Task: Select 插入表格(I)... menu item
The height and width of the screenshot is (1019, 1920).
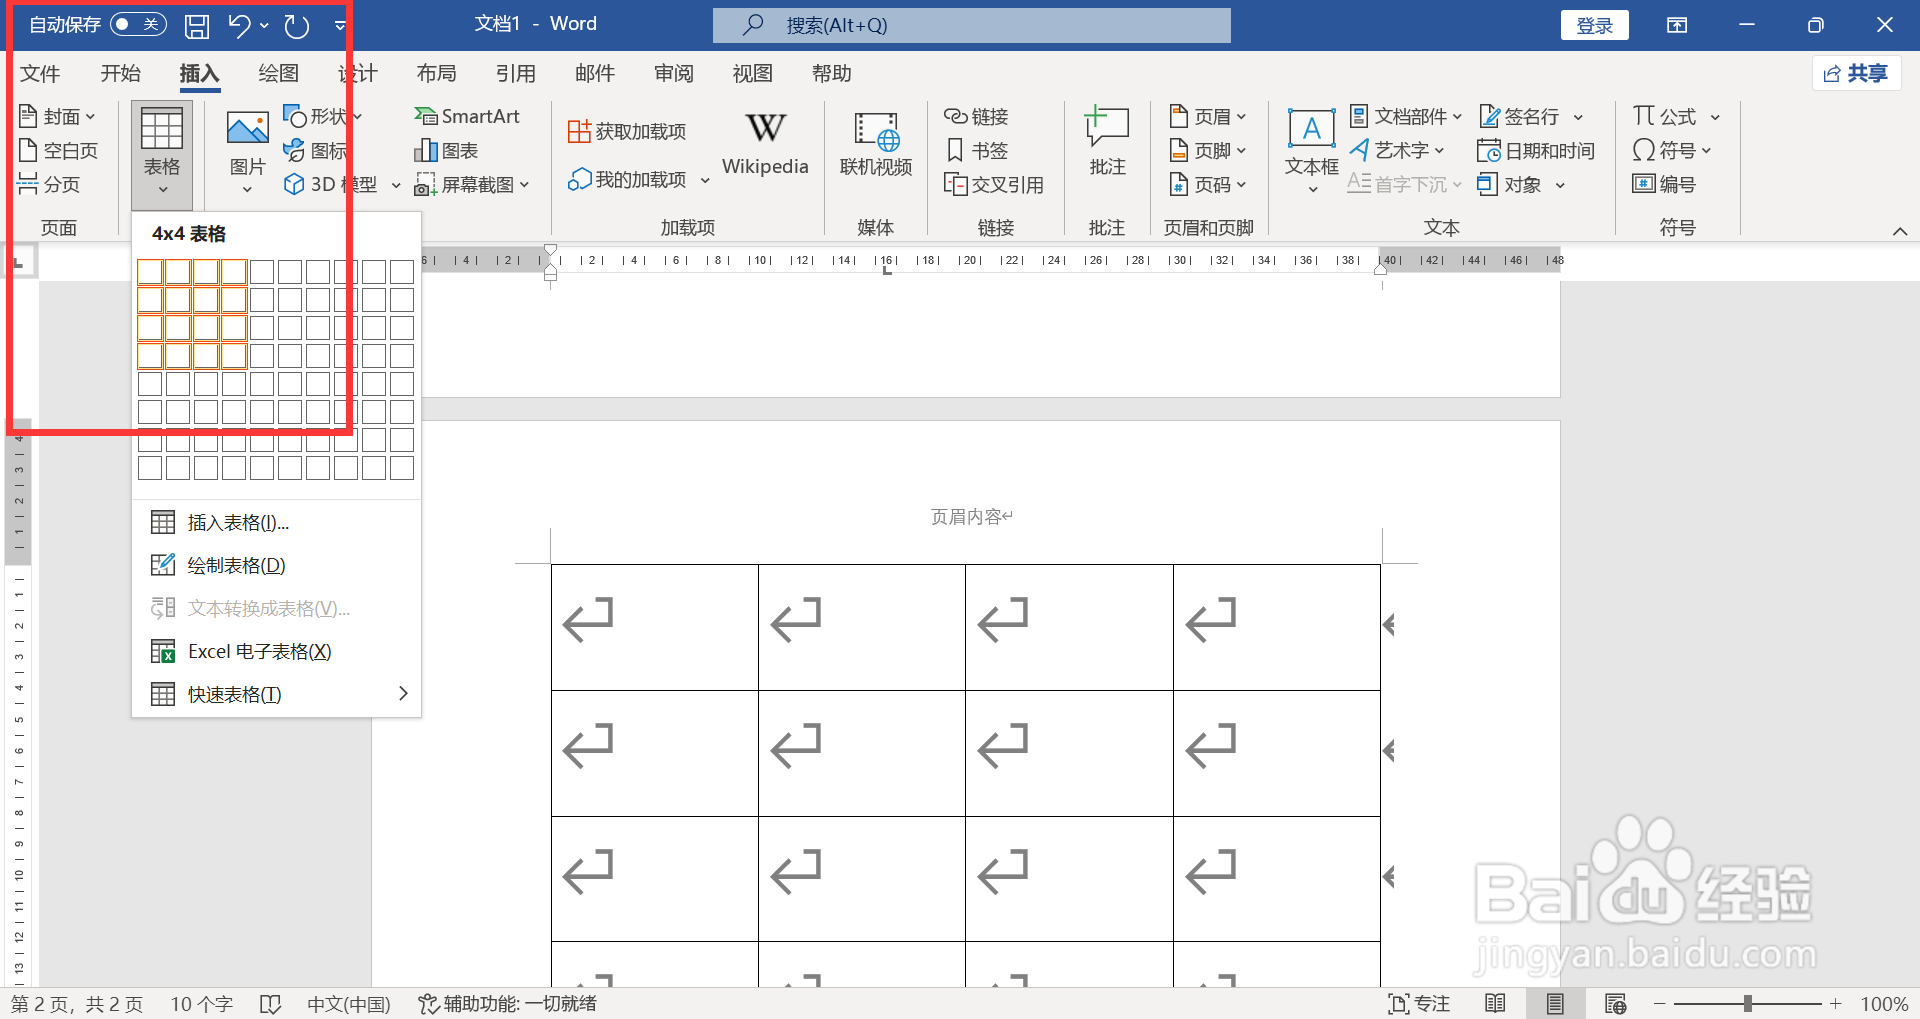Action: tap(276, 522)
